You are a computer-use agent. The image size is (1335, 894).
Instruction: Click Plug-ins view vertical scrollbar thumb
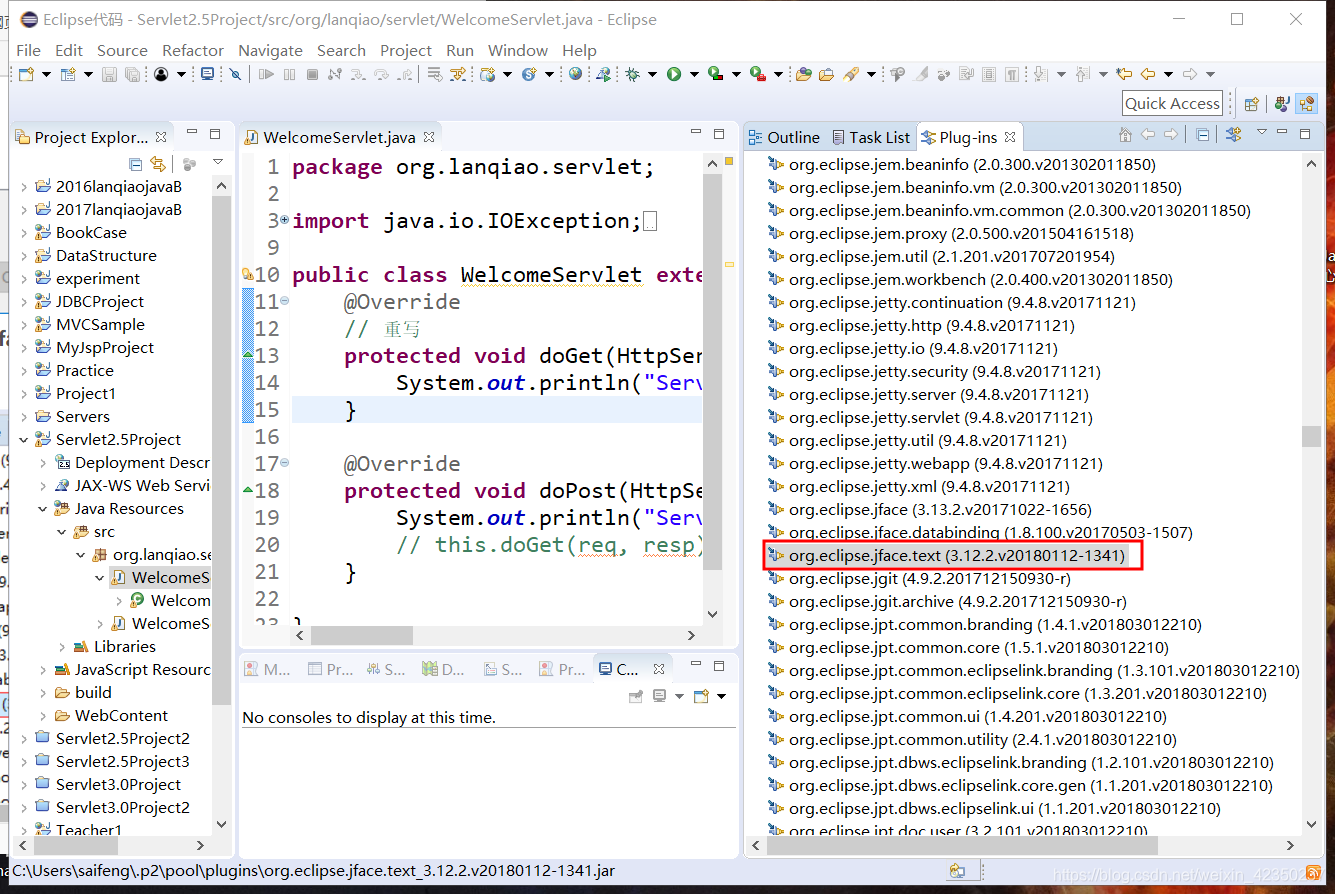1311,437
